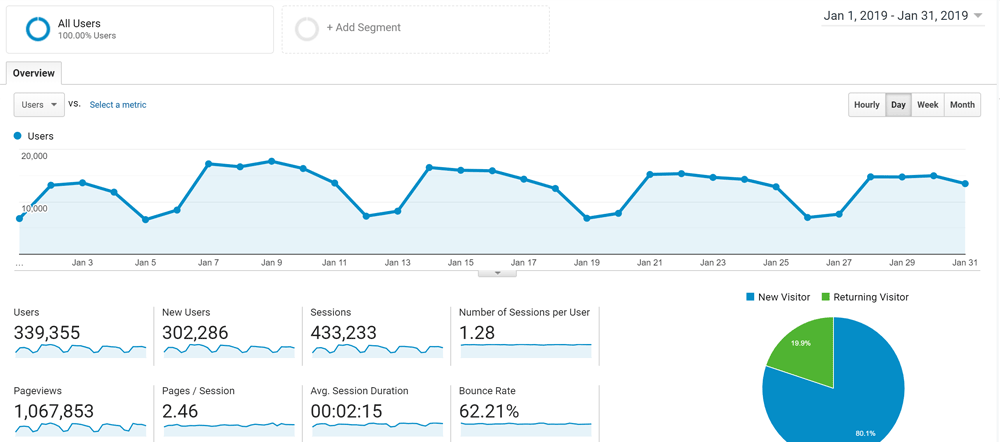Click the Users sparkline thumbnail
The image size is (1000, 442).
point(80,351)
